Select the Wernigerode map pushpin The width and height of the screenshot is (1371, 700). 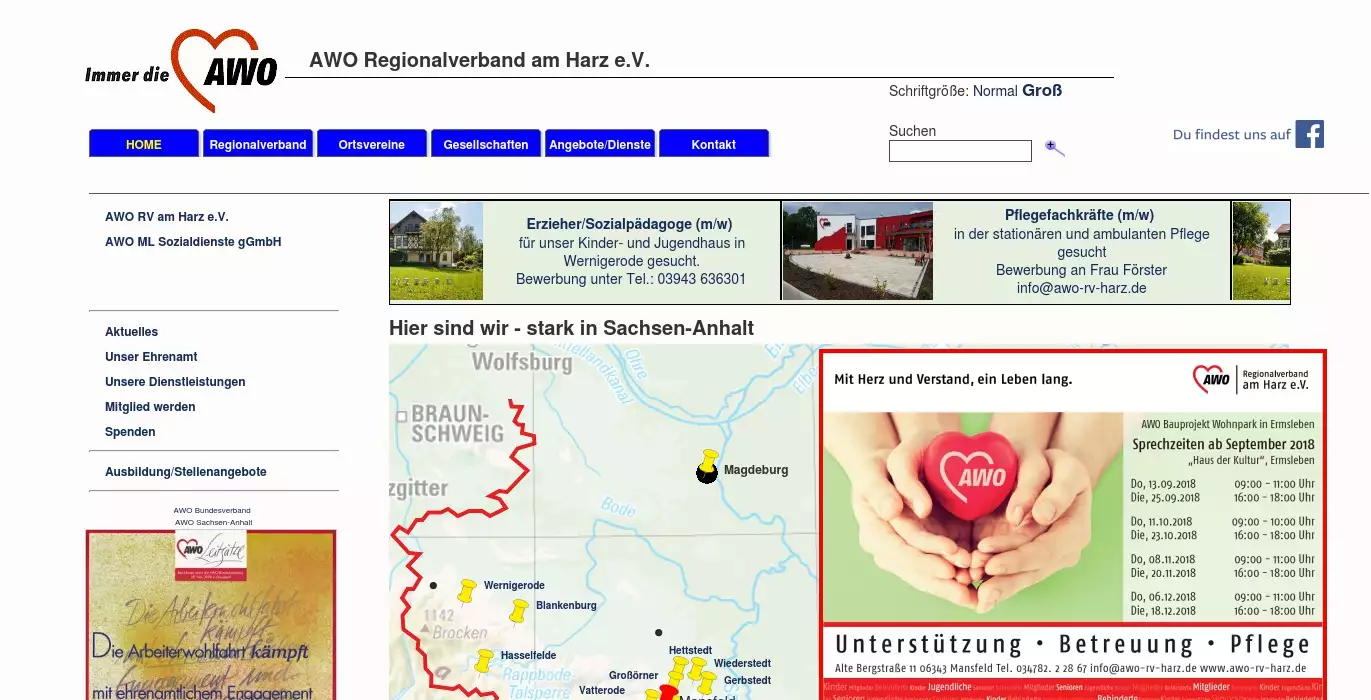pyautogui.click(x=467, y=591)
